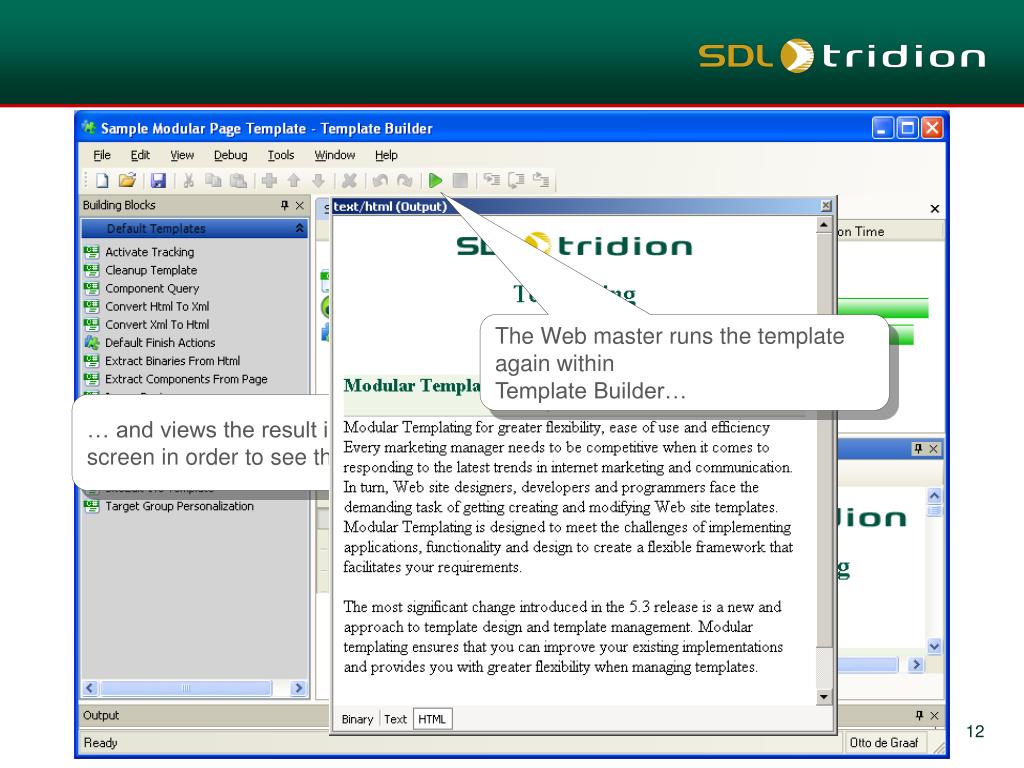
Task: Open the Window menu
Action: (335, 155)
